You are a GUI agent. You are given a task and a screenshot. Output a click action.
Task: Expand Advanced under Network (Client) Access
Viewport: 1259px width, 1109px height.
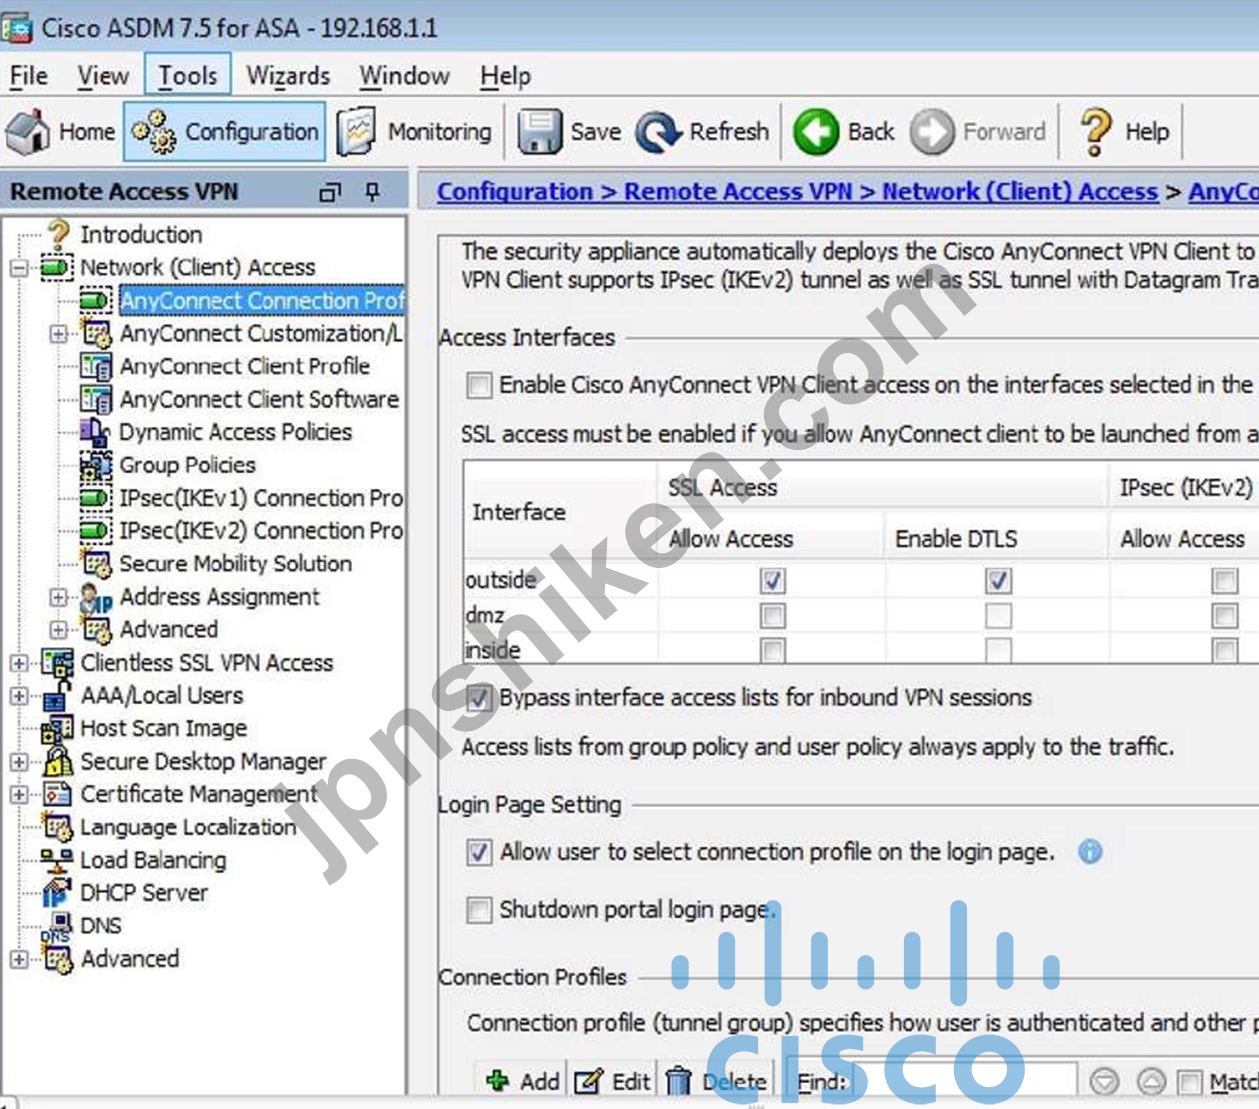59,630
